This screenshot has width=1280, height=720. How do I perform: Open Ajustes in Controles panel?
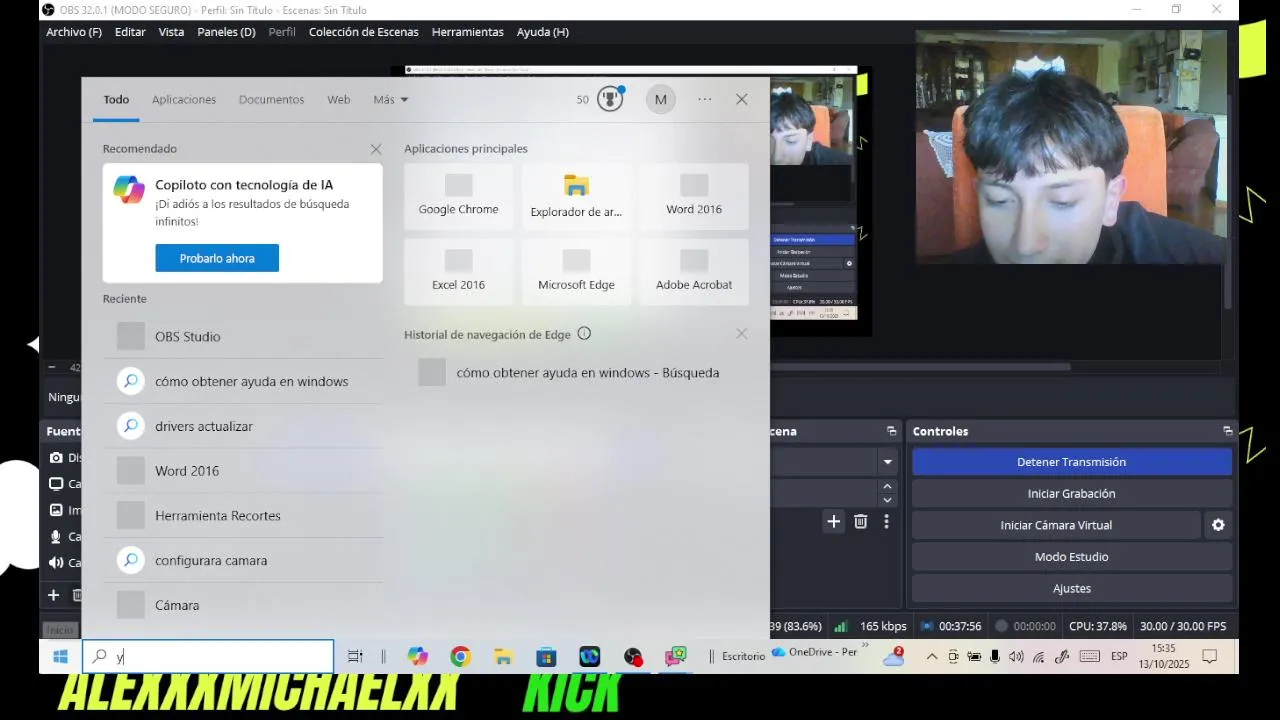[x=1071, y=589]
